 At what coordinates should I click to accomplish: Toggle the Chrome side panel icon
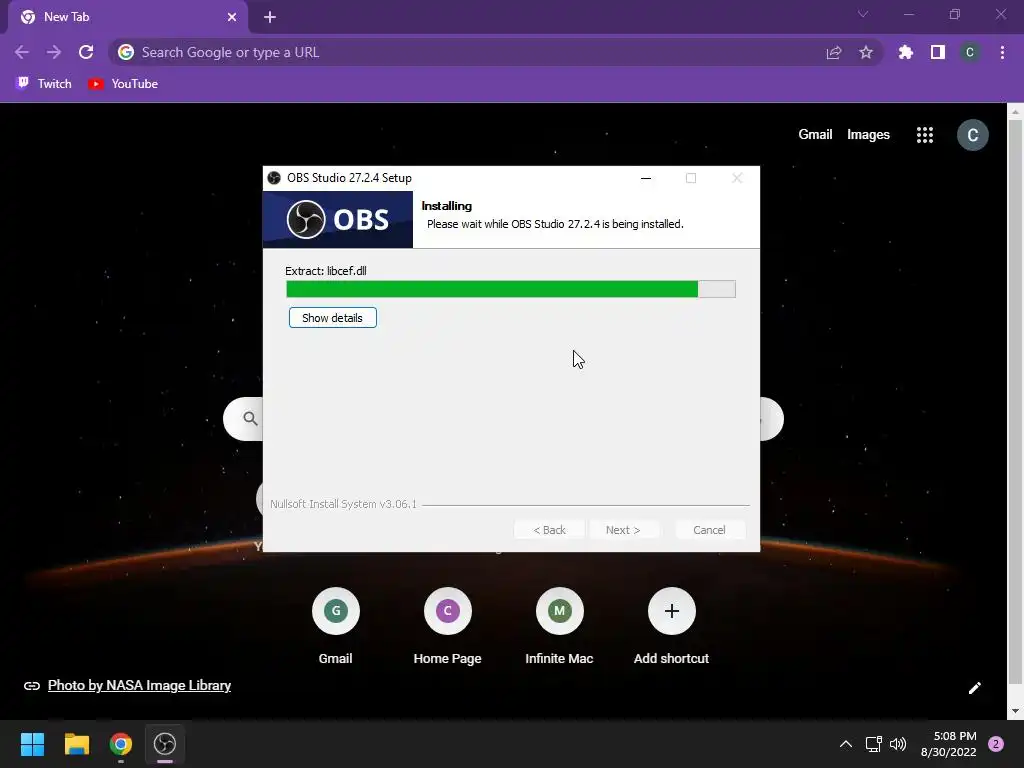point(938,52)
